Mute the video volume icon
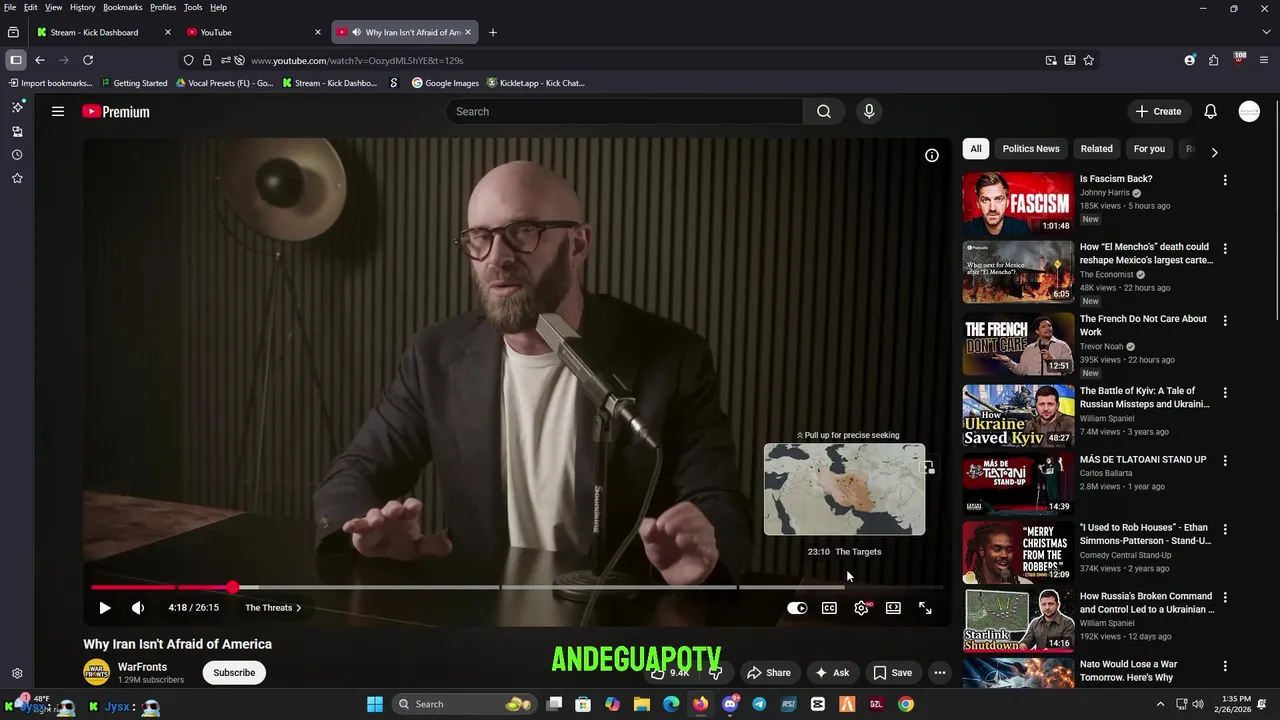 [138, 608]
